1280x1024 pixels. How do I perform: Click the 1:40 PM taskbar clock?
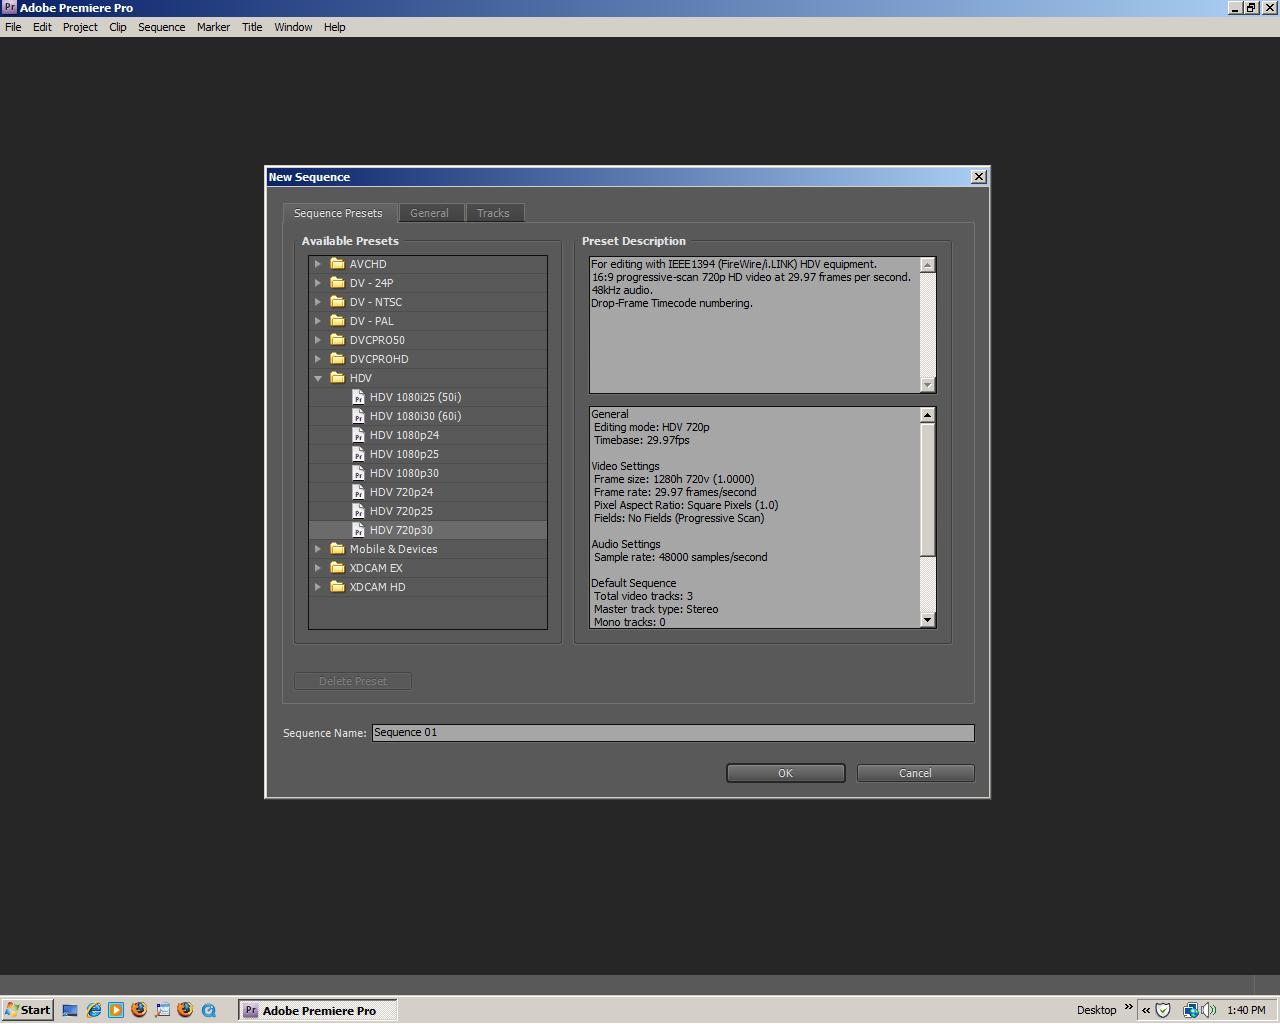pyautogui.click(x=1246, y=1010)
